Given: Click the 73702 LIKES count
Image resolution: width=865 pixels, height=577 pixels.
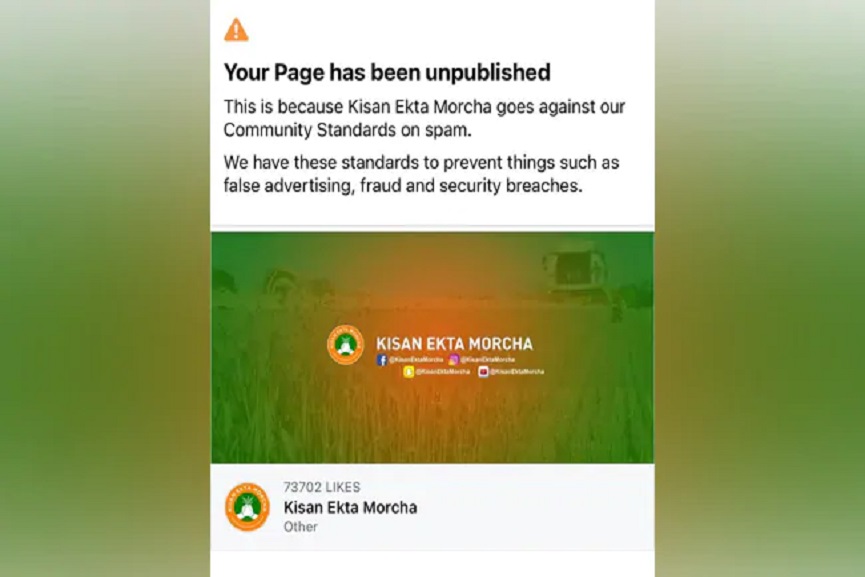Looking at the screenshot, I should tap(322, 487).
